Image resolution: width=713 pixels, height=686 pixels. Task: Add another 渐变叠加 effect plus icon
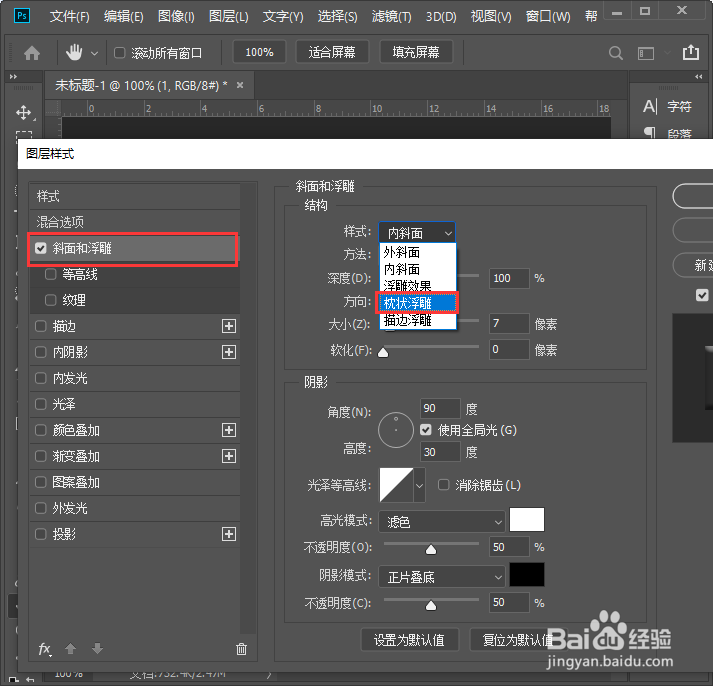tap(229, 456)
